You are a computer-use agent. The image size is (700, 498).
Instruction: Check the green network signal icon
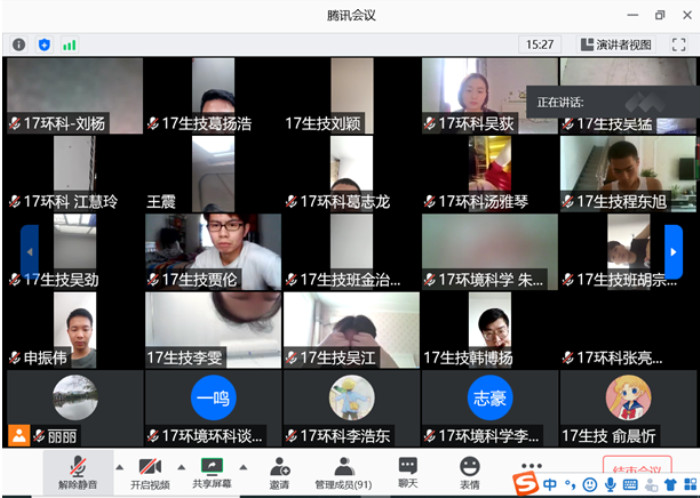69,44
